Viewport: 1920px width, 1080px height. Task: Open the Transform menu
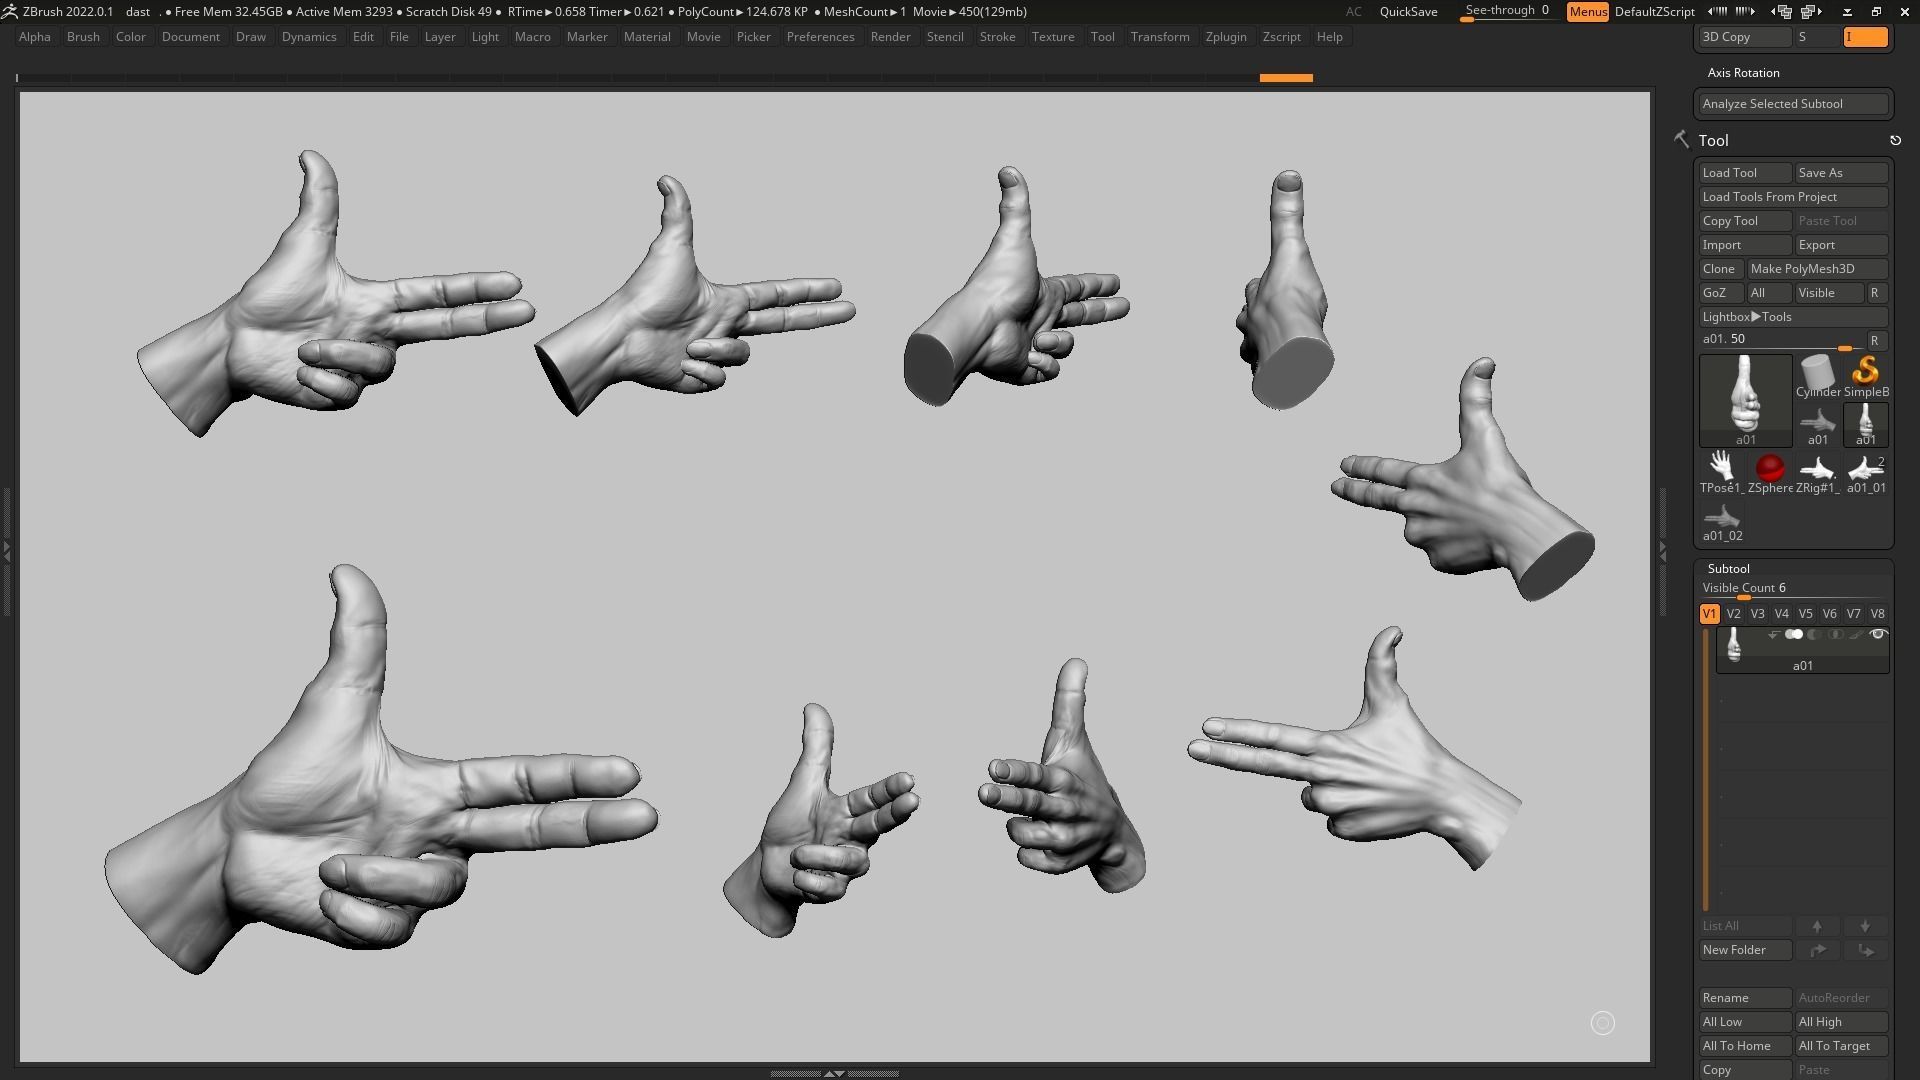tap(1160, 37)
